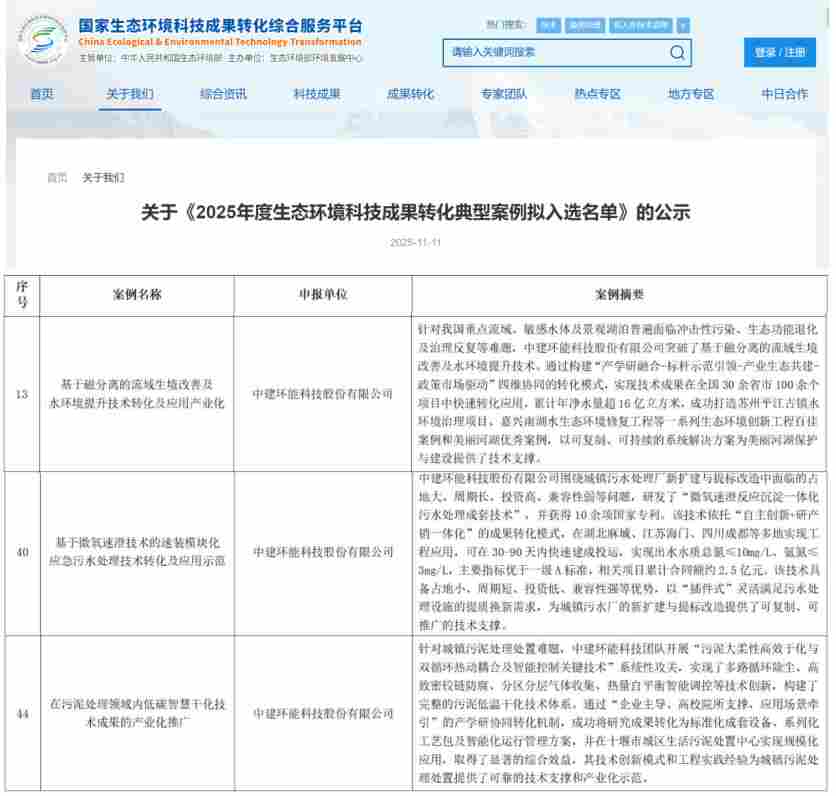Image resolution: width=836 pixels, height=796 pixels.
Task: Click serial number 40 cell
Action: pyautogui.click(x=22, y=552)
